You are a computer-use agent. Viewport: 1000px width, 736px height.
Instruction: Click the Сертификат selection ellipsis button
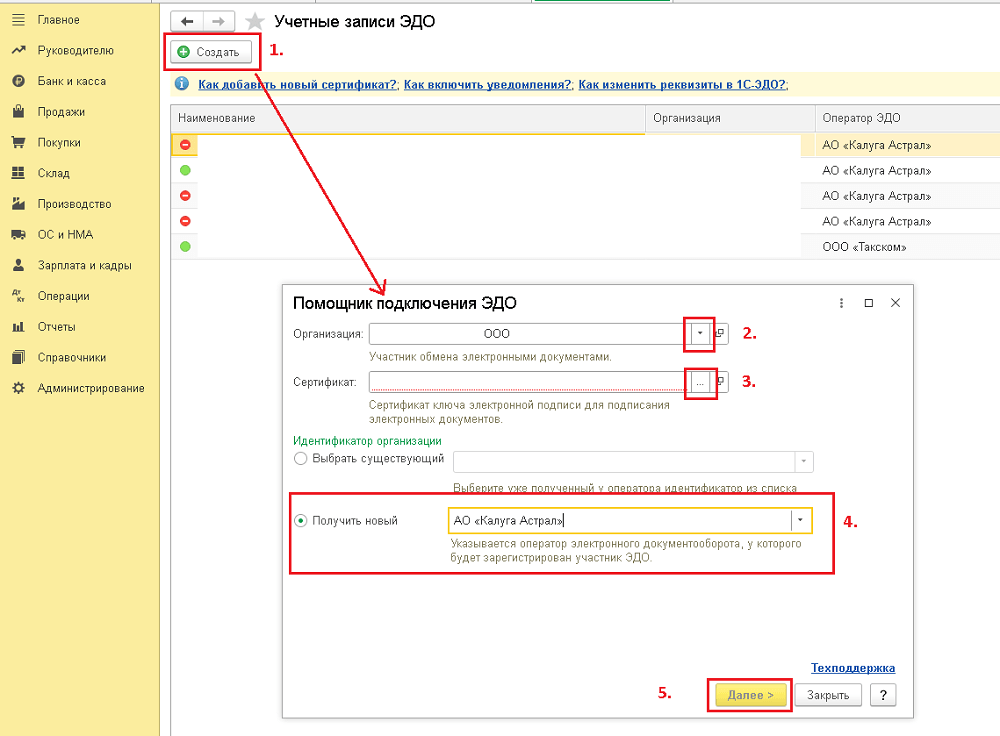tap(701, 382)
